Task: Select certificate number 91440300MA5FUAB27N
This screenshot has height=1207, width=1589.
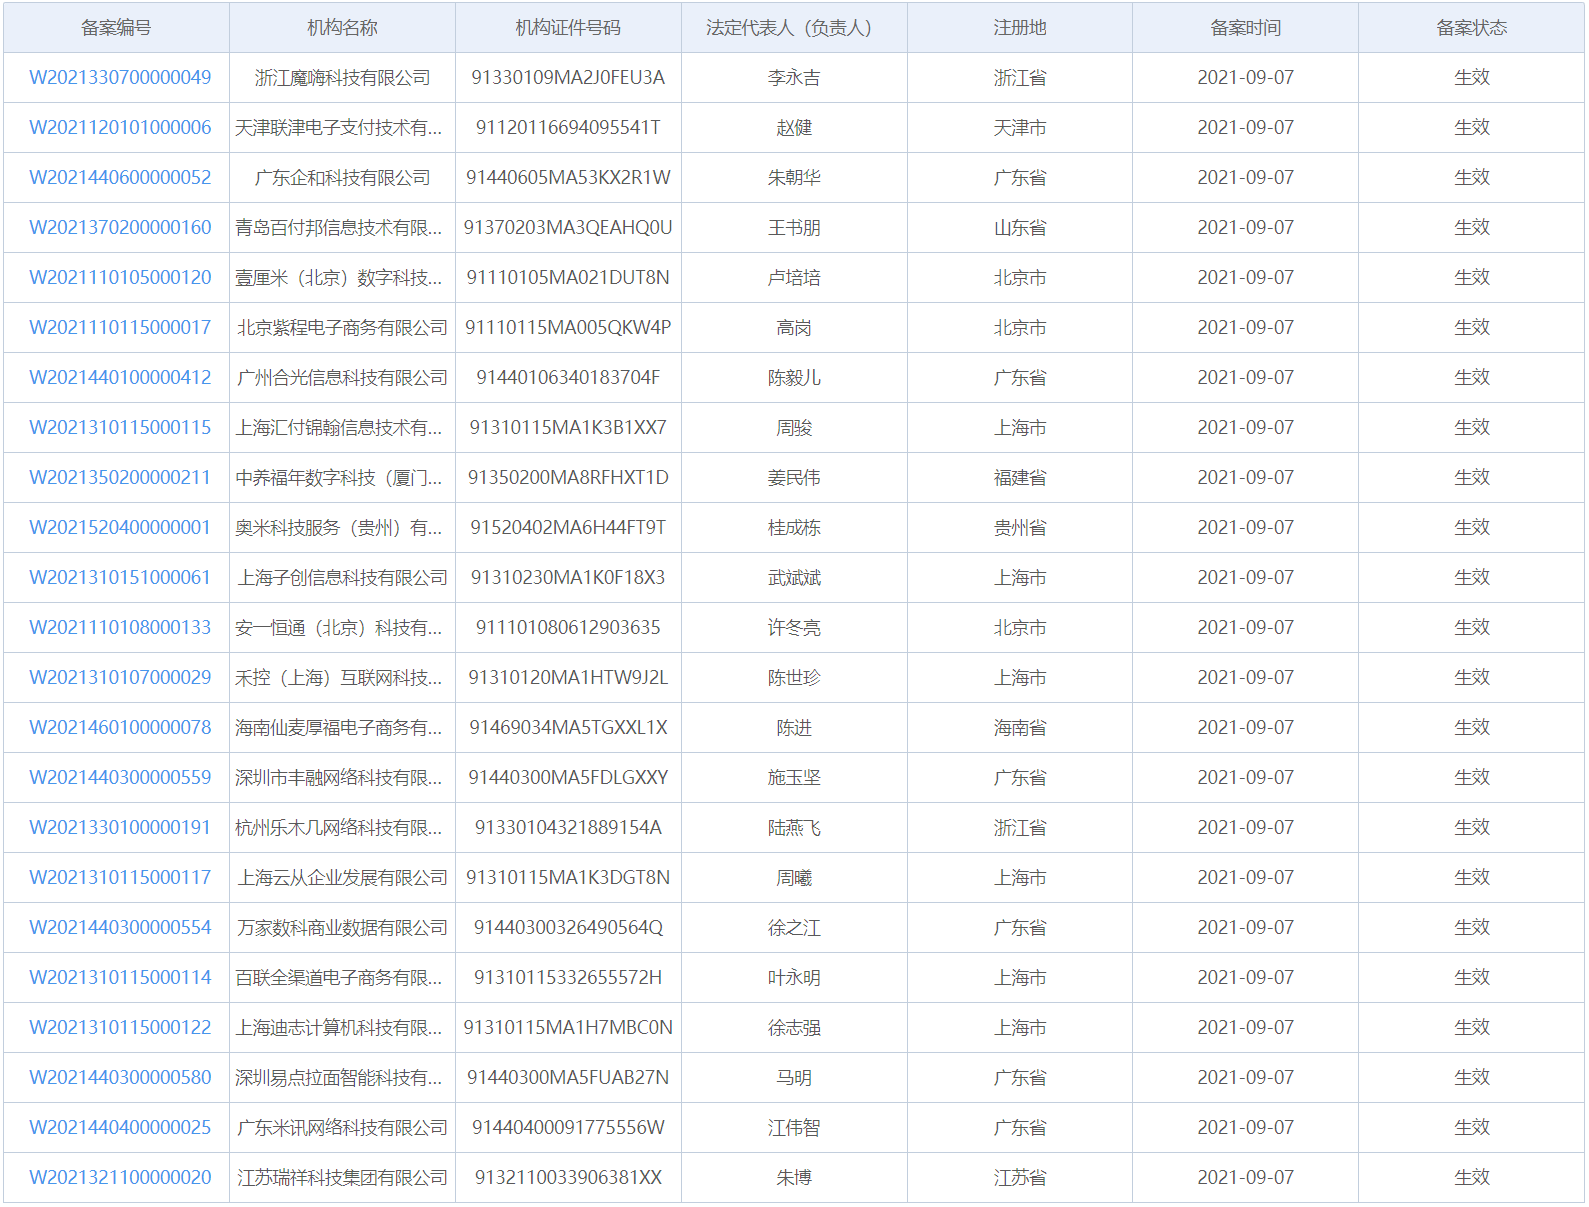Action: click(x=568, y=1078)
